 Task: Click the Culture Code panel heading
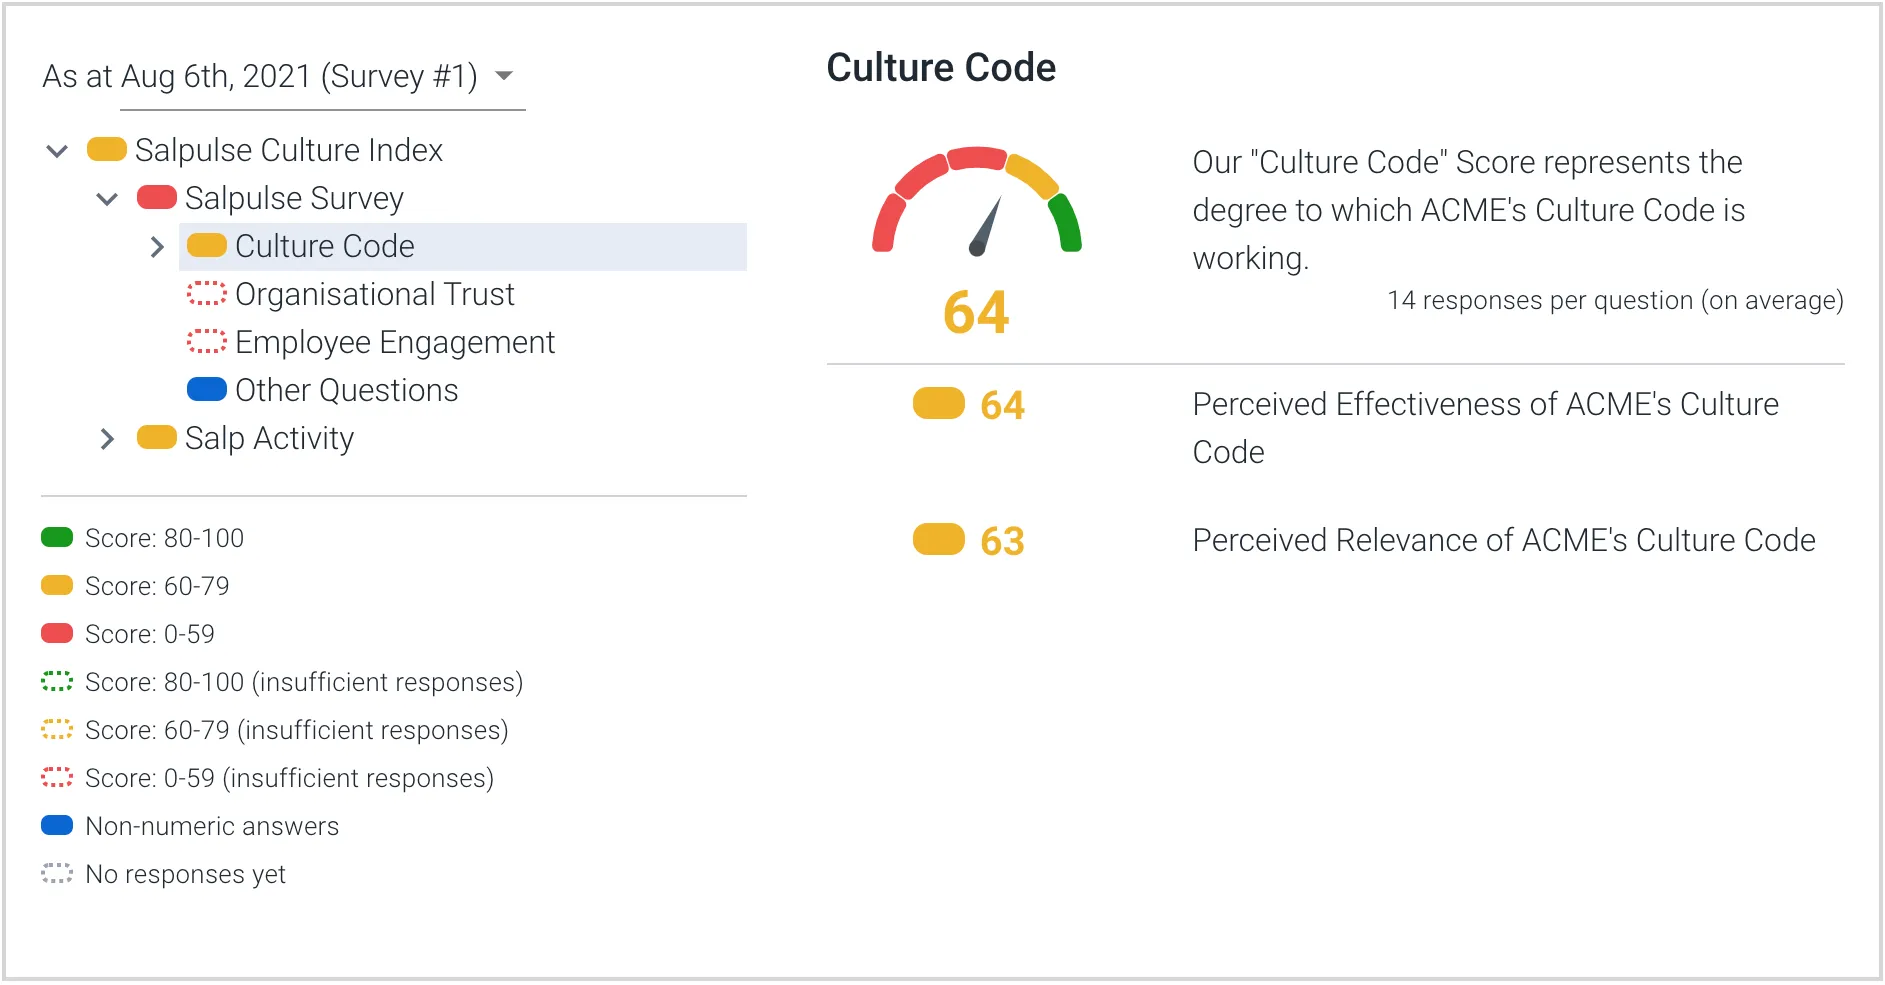[x=941, y=68]
